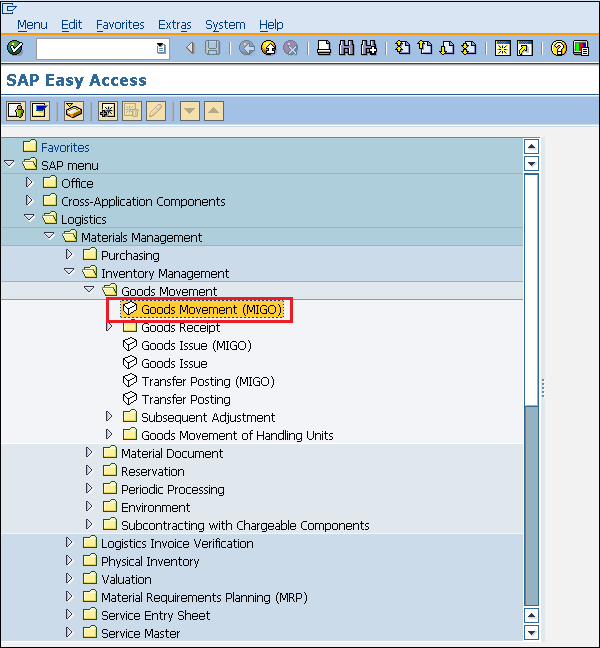The image size is (600, 648).
Task: Click the Move Favorites Up arrow
Action: pos(214,111)
